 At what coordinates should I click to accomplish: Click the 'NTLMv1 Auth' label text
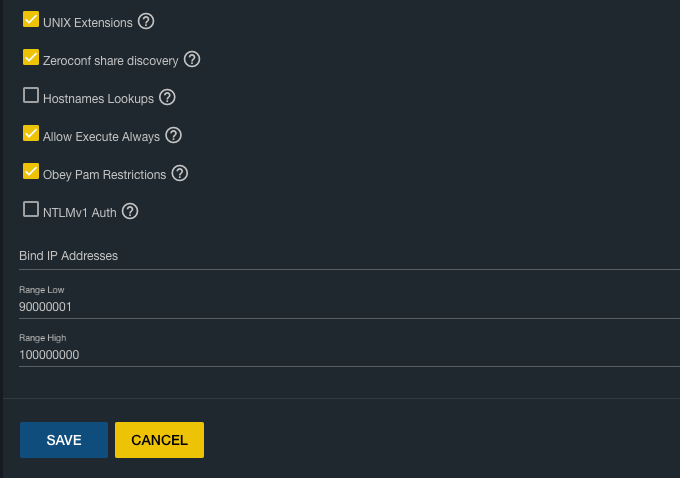pos(80,213)
